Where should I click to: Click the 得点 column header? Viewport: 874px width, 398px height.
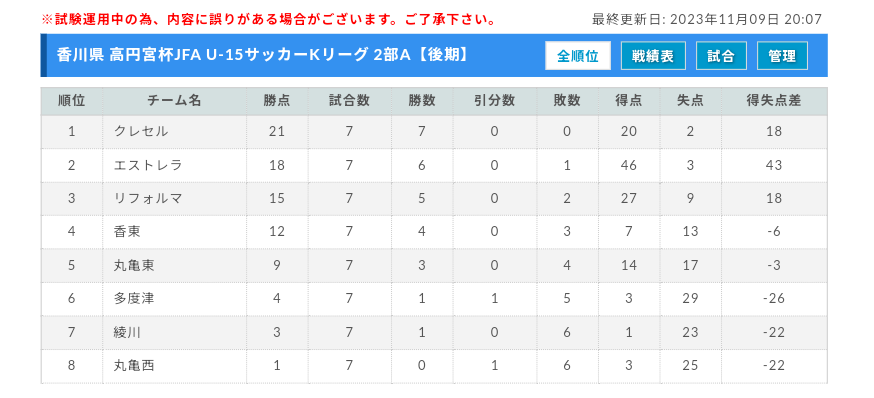pyautogui.click(x=629, y=101)
